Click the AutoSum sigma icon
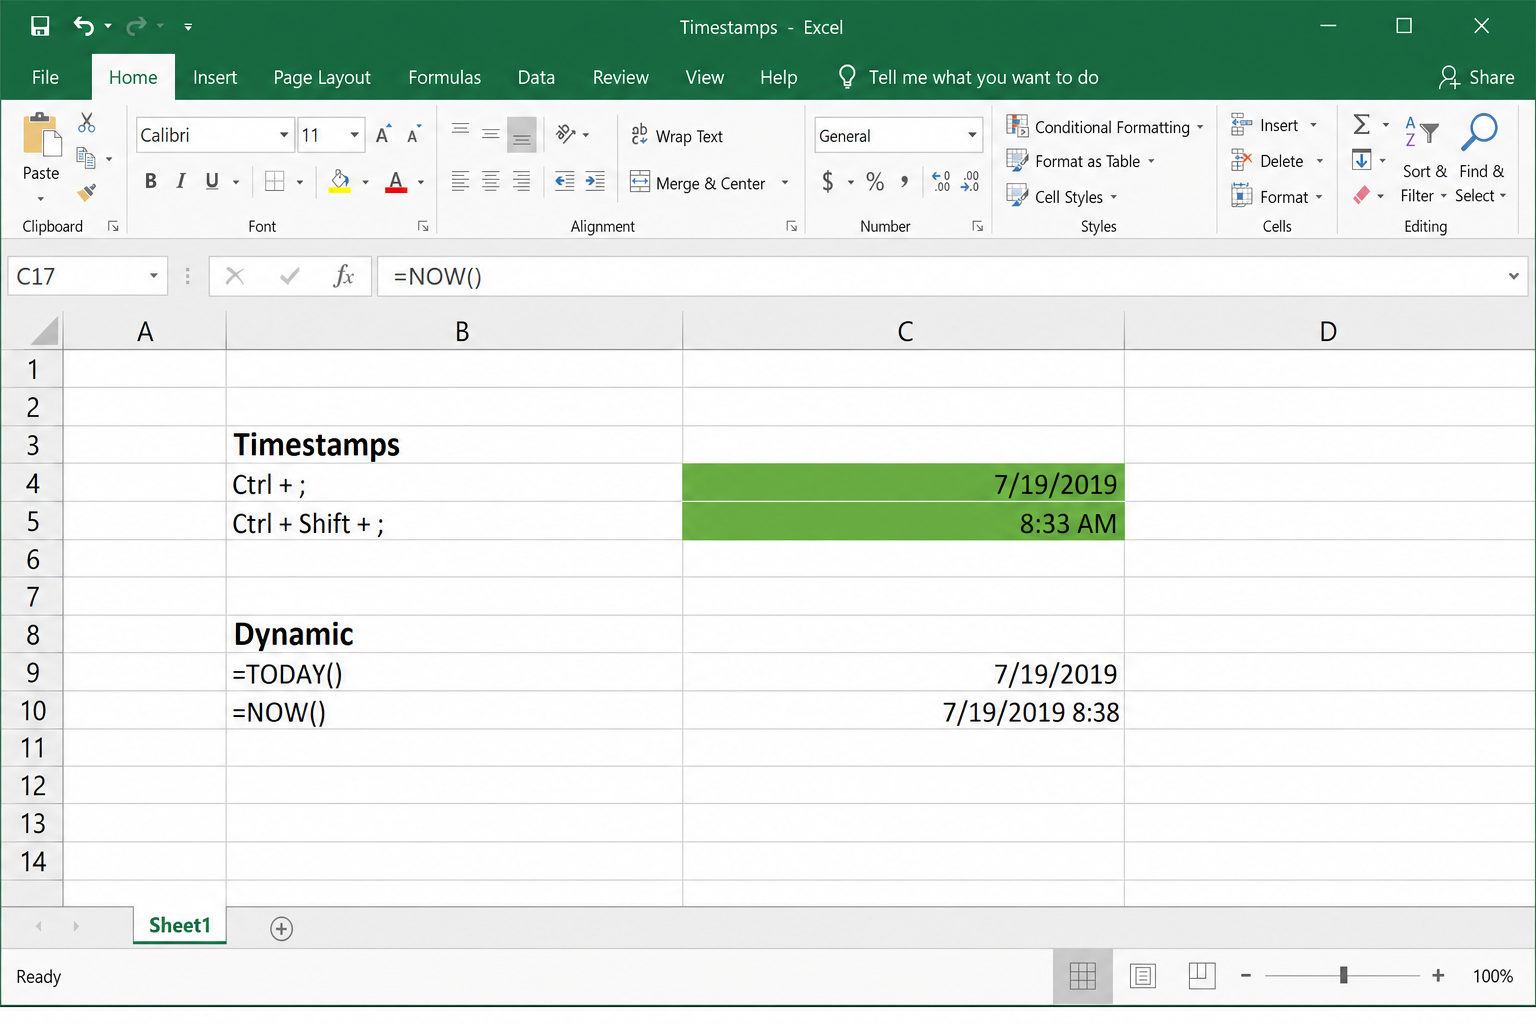 click(x=1362, y=125)
